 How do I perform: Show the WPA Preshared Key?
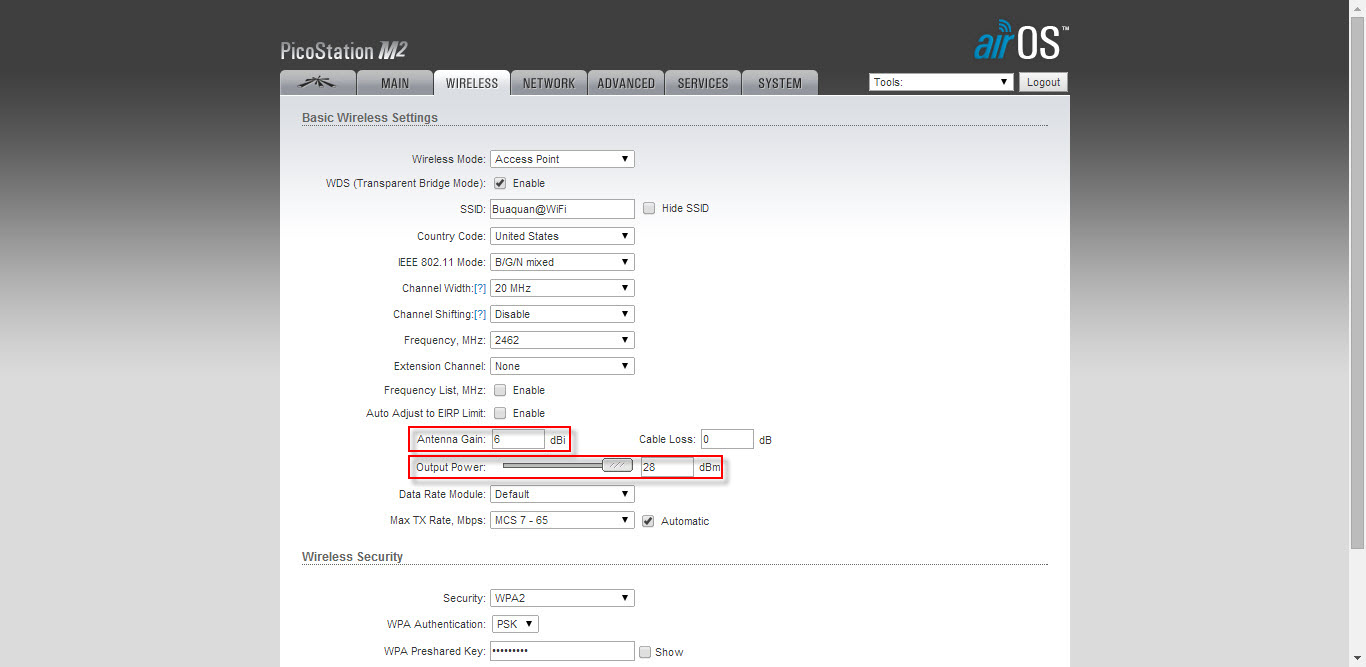(645, 652)
